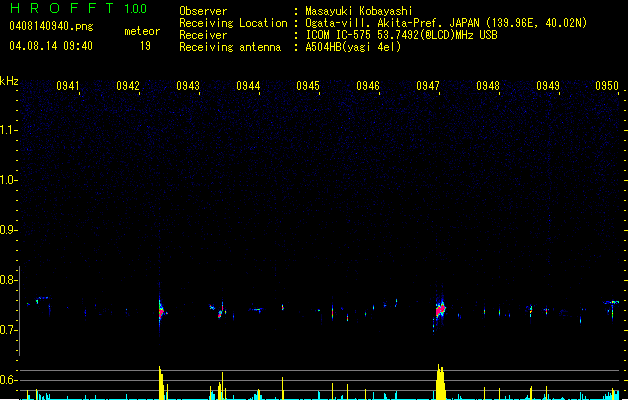Click the 0947 time marker

(428, 86)
